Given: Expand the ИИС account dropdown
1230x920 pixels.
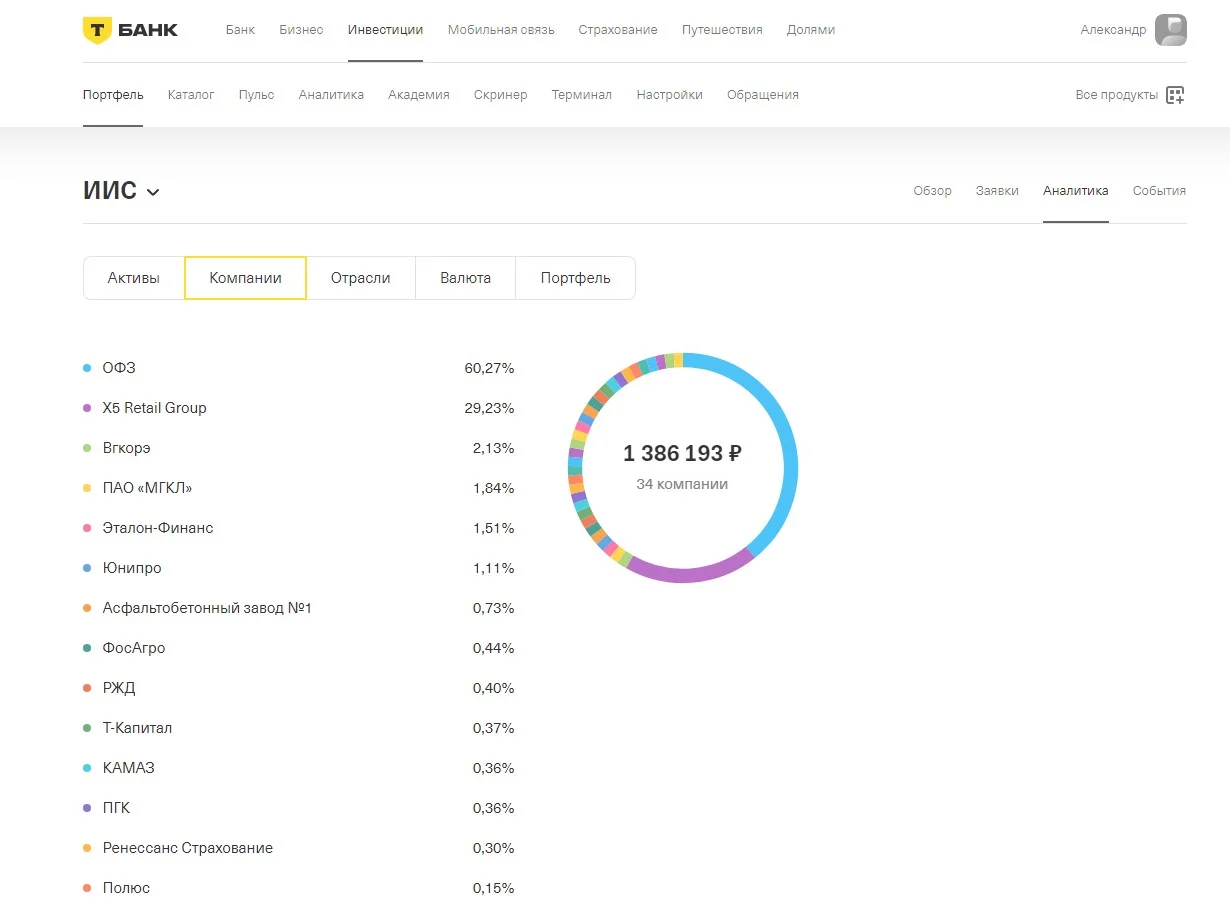Looking at the screenshot, I should pos(153,192).
